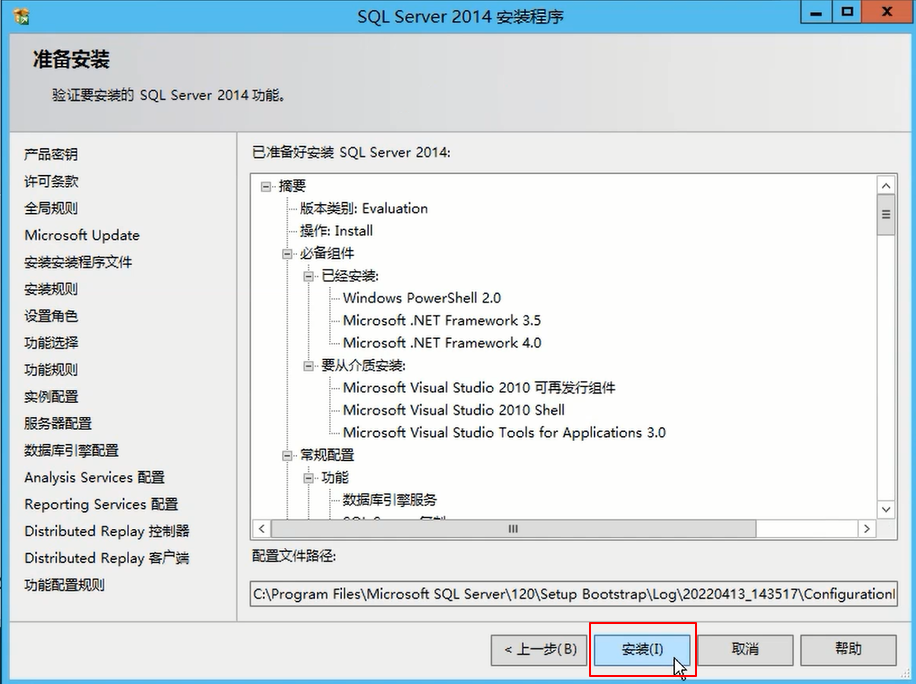This screenshot has height=684, width=916.
Task: Select the 版本类别: Evaluation row
Action: pyautogui.click(x=363, y=209)
